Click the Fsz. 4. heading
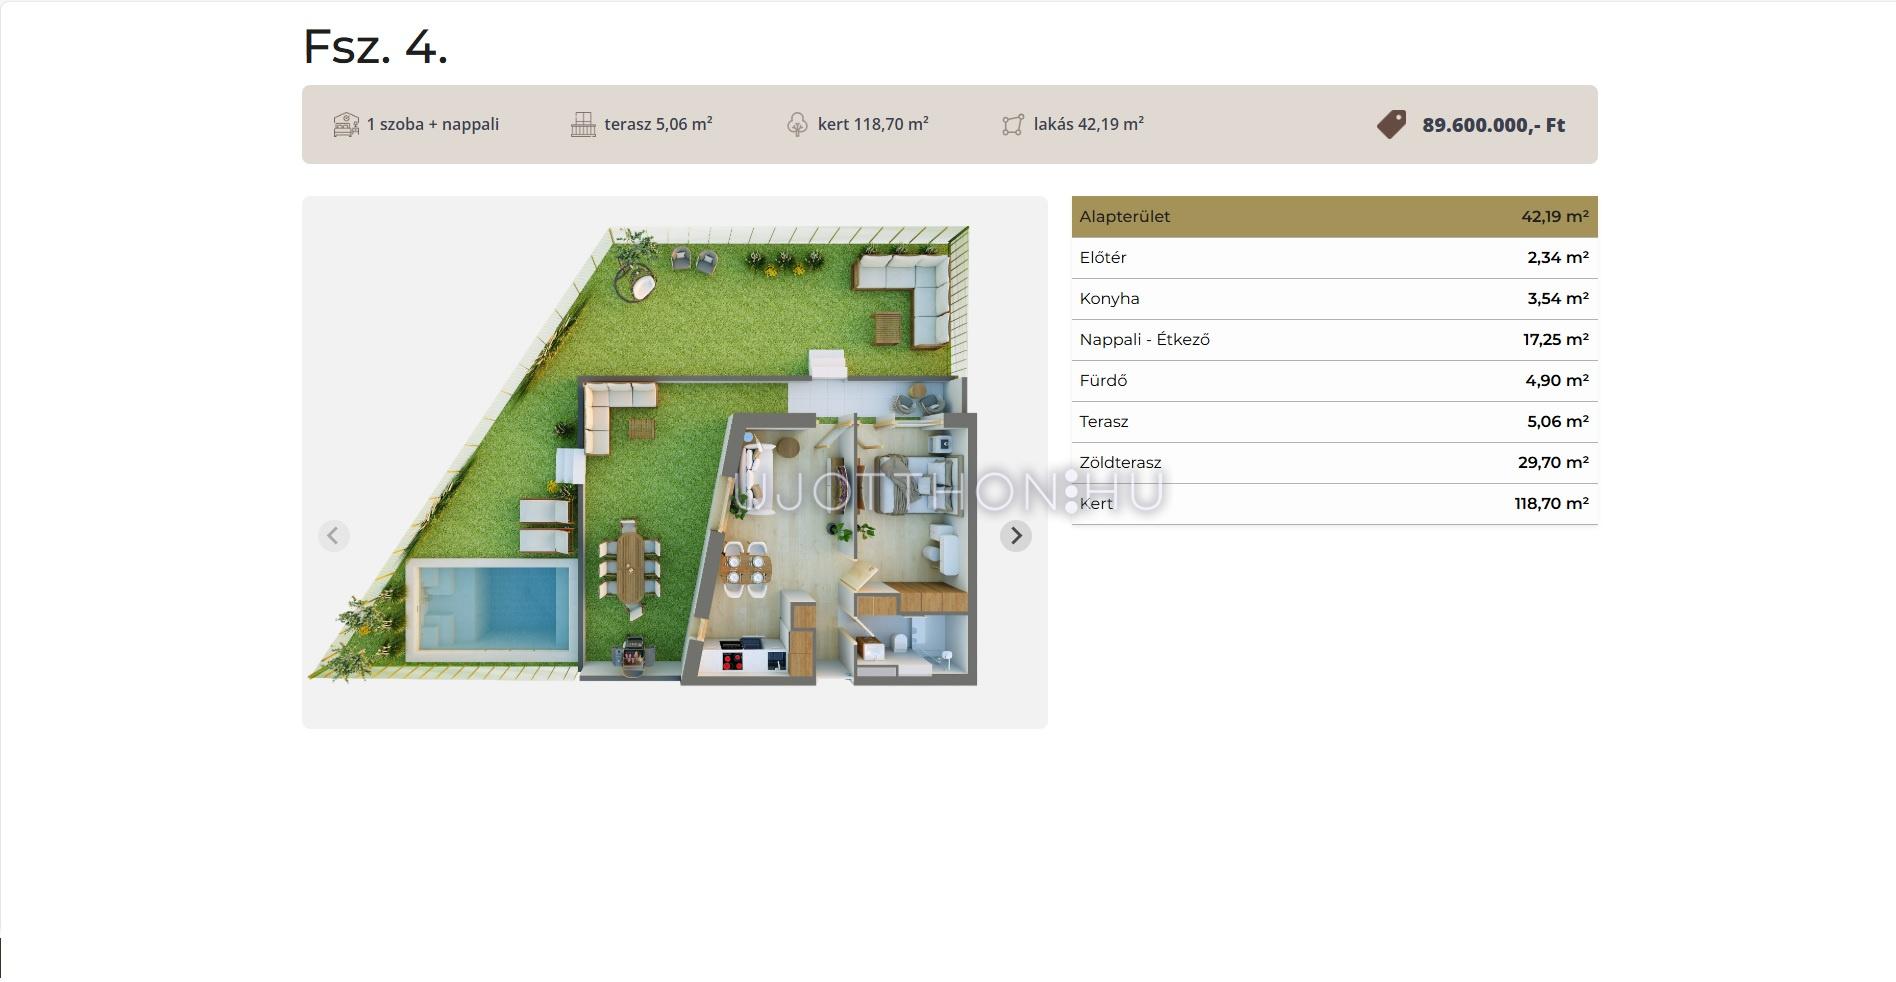The width and height of the screenshot is (1896, 982). coord(375,47)
